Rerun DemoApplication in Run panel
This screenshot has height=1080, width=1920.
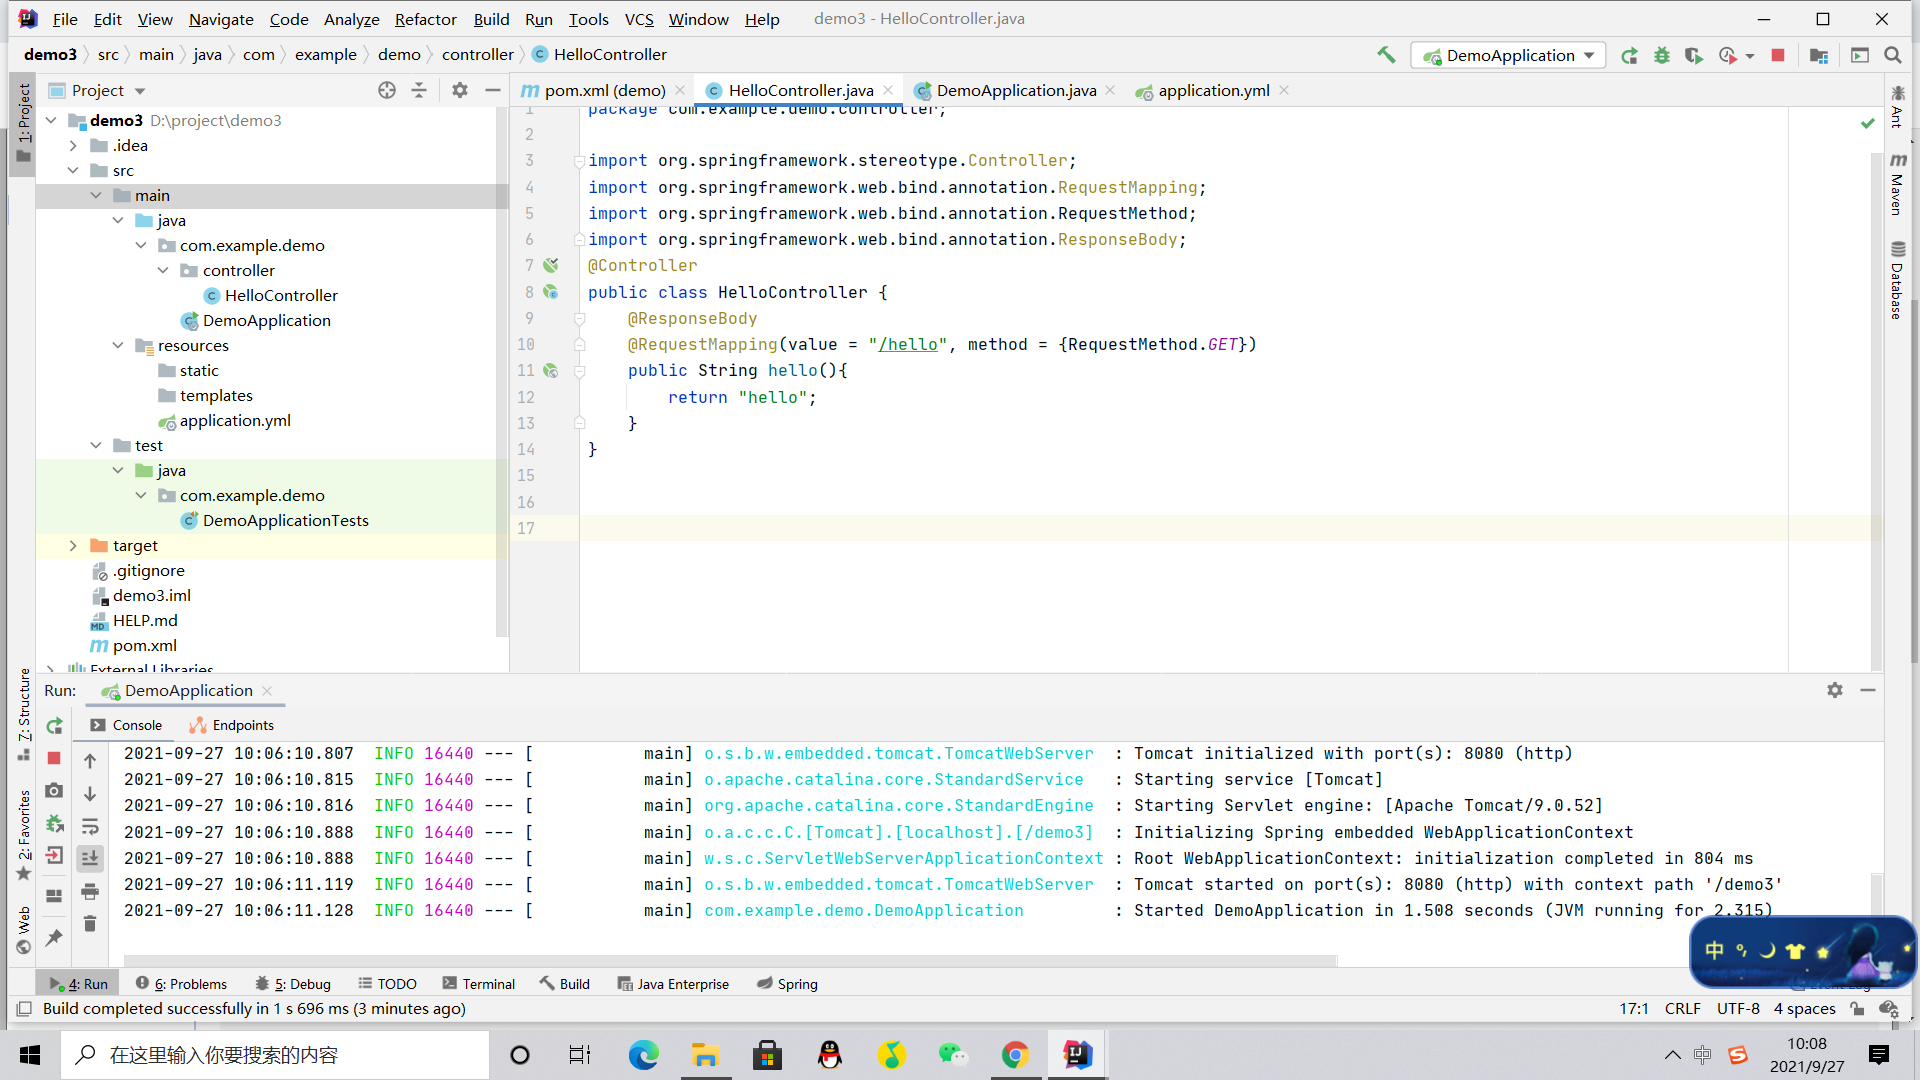[x=55, y=726]
